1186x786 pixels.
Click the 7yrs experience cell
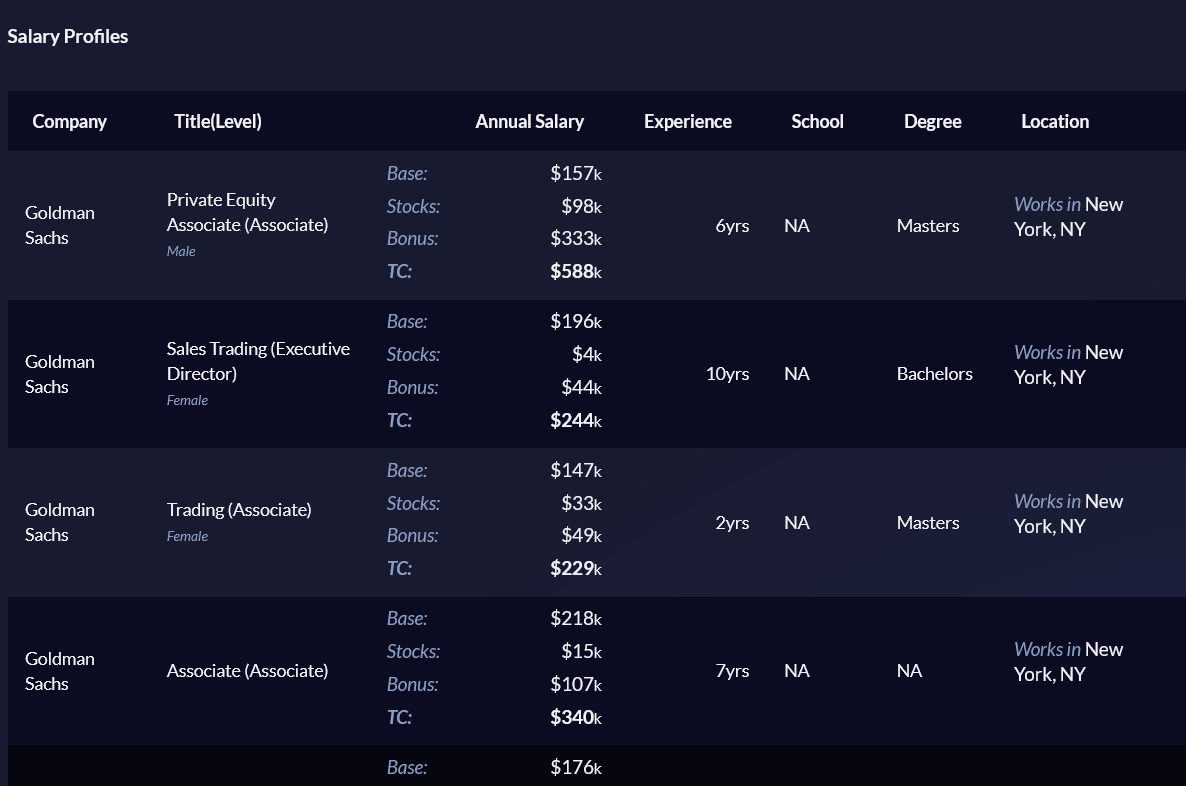pyautogui.click(x=732, y=671)
